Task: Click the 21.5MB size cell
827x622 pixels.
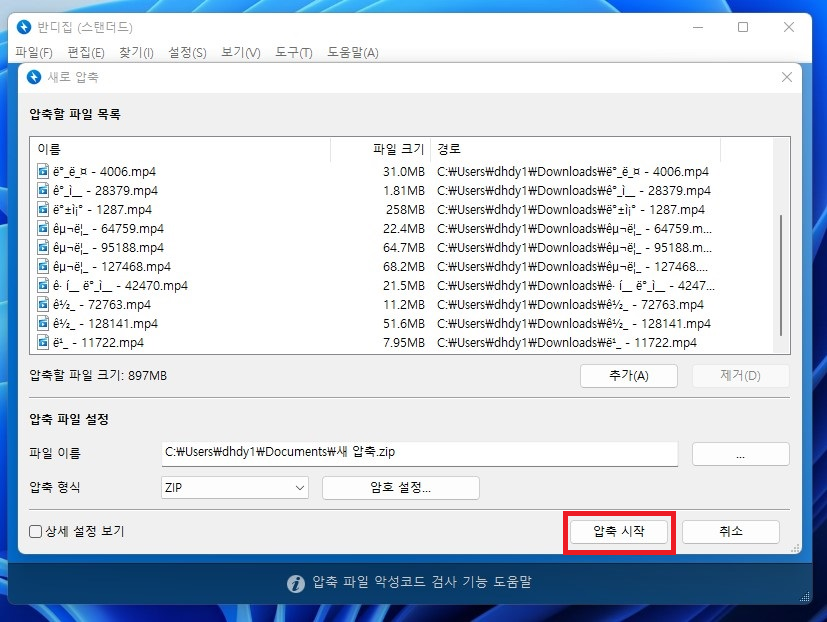Action: [x=403, y=285]
